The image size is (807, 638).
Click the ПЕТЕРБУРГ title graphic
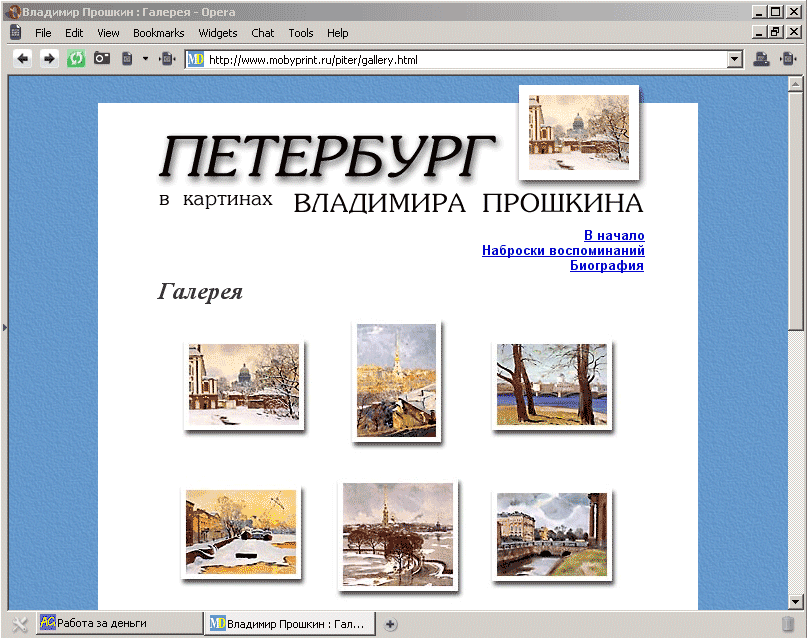click(328, 157)
